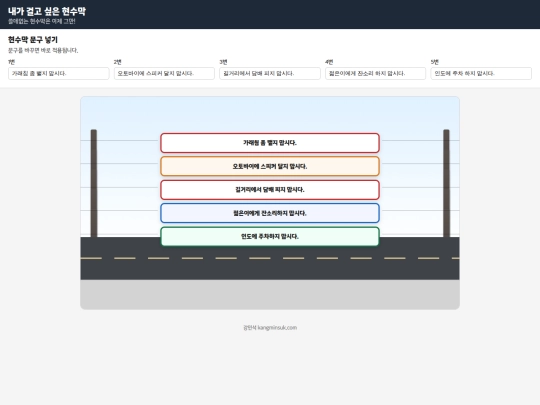Click the '4번' field label
The width and height of the screenshot is (540, 405).
[329, 62]
